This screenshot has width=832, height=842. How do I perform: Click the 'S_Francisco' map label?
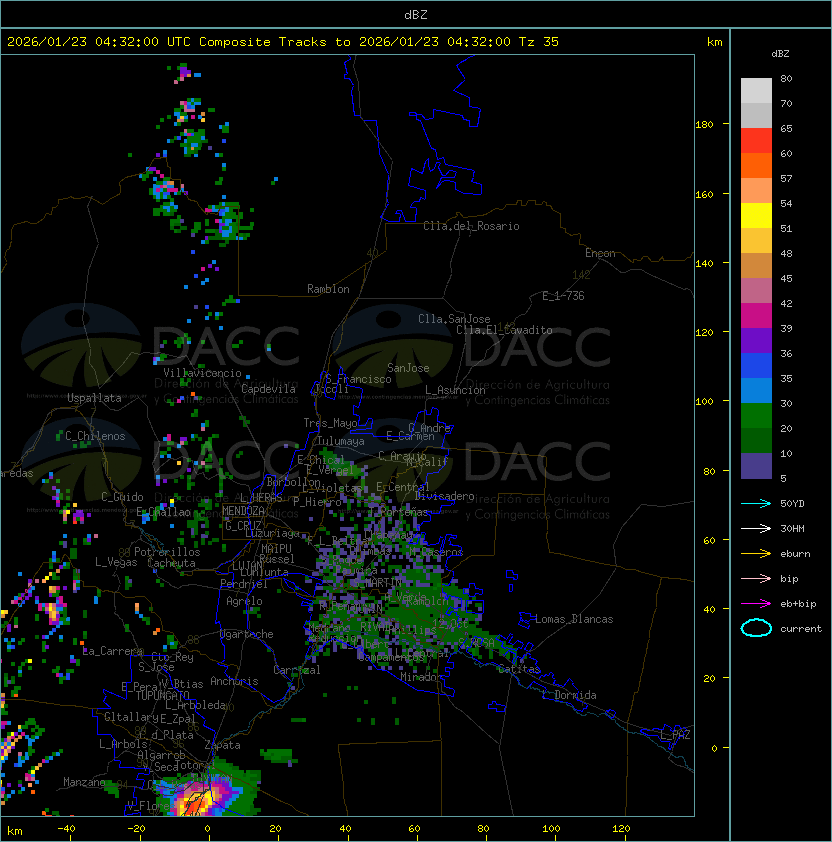click(x=358, y=379)
